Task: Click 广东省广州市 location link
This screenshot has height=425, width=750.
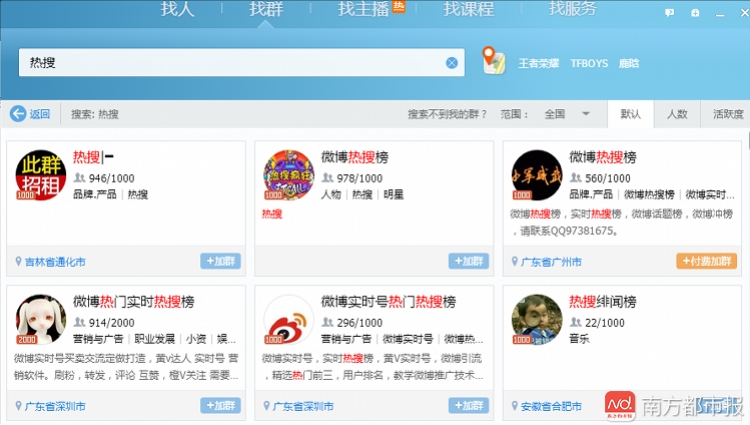Action: coord(551,262)
